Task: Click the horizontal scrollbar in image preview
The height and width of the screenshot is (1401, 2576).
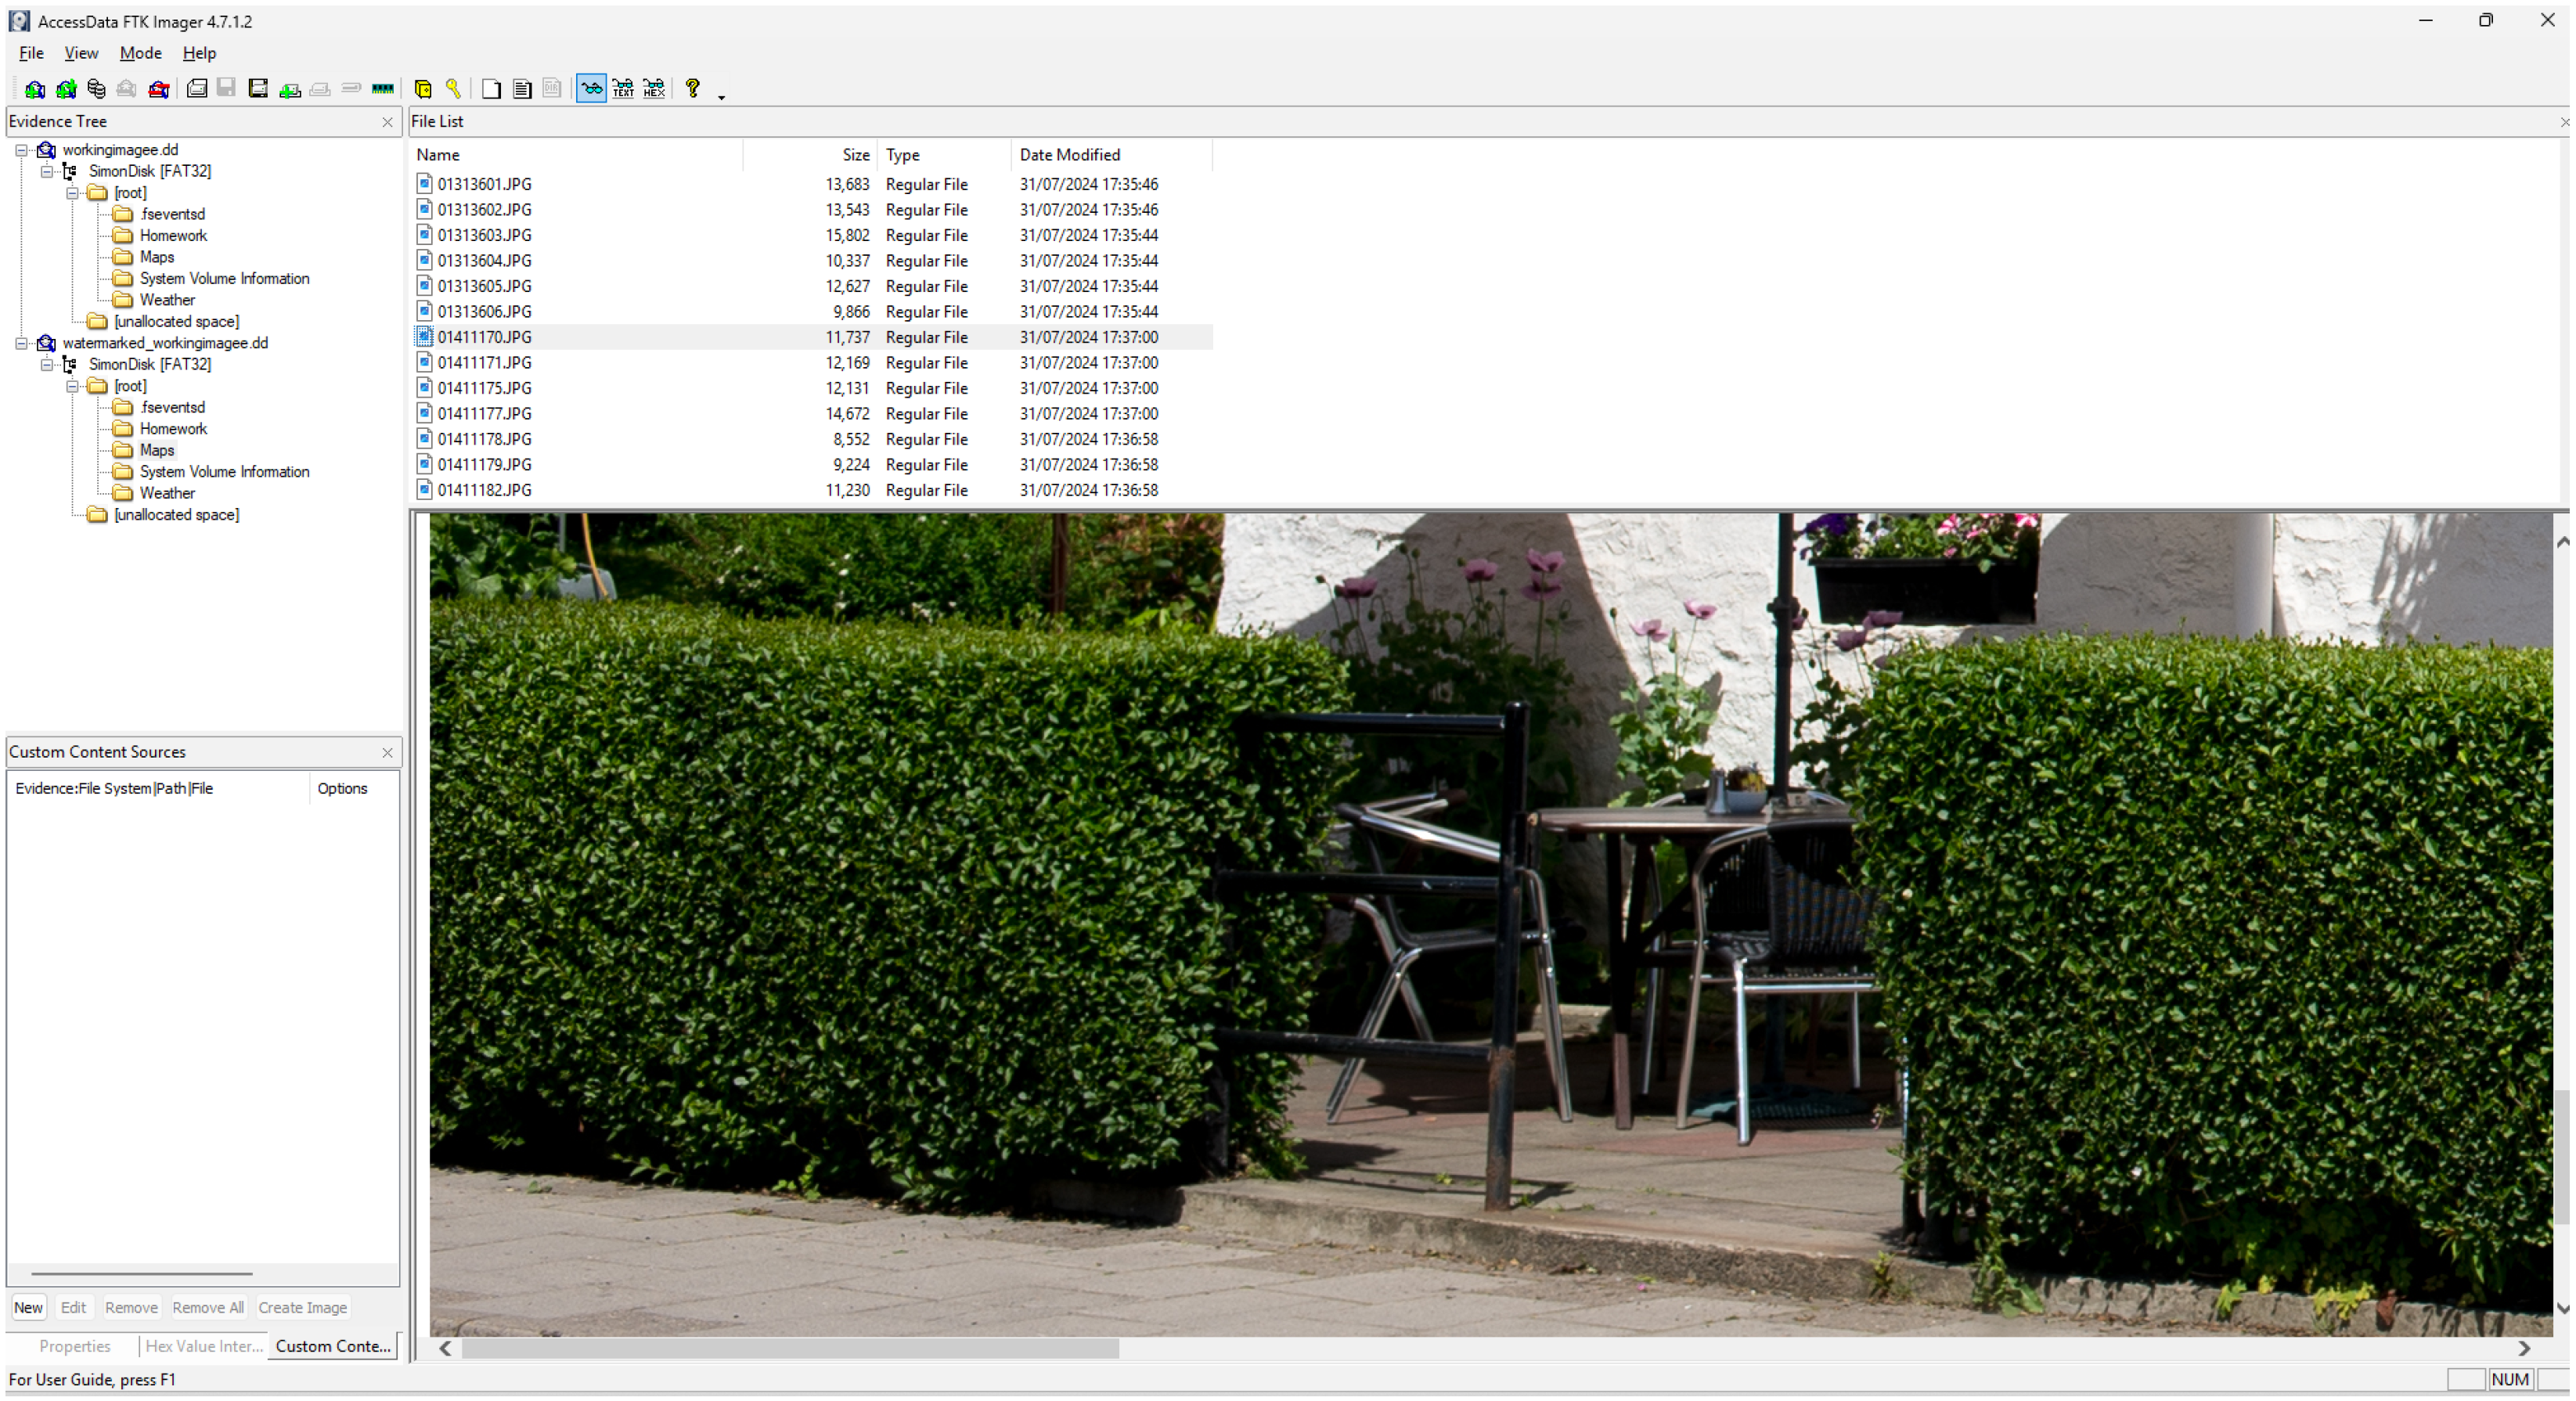Action: coord(789,1348)
